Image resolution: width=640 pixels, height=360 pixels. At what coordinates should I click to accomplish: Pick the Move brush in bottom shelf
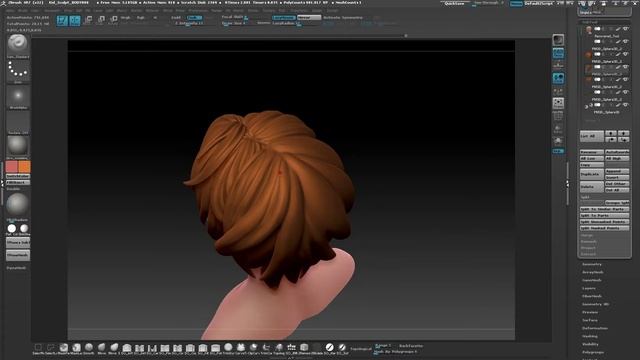(101, 348)
